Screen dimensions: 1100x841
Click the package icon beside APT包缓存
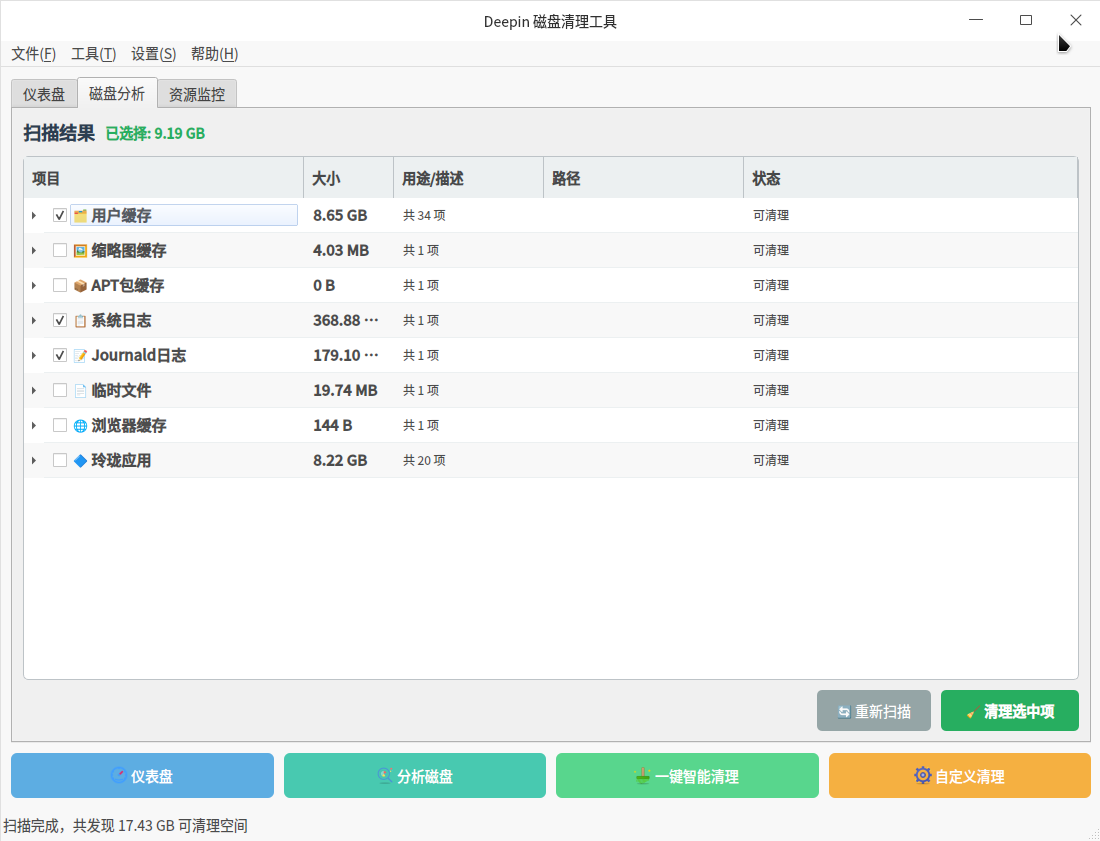[x=80, y=286]
